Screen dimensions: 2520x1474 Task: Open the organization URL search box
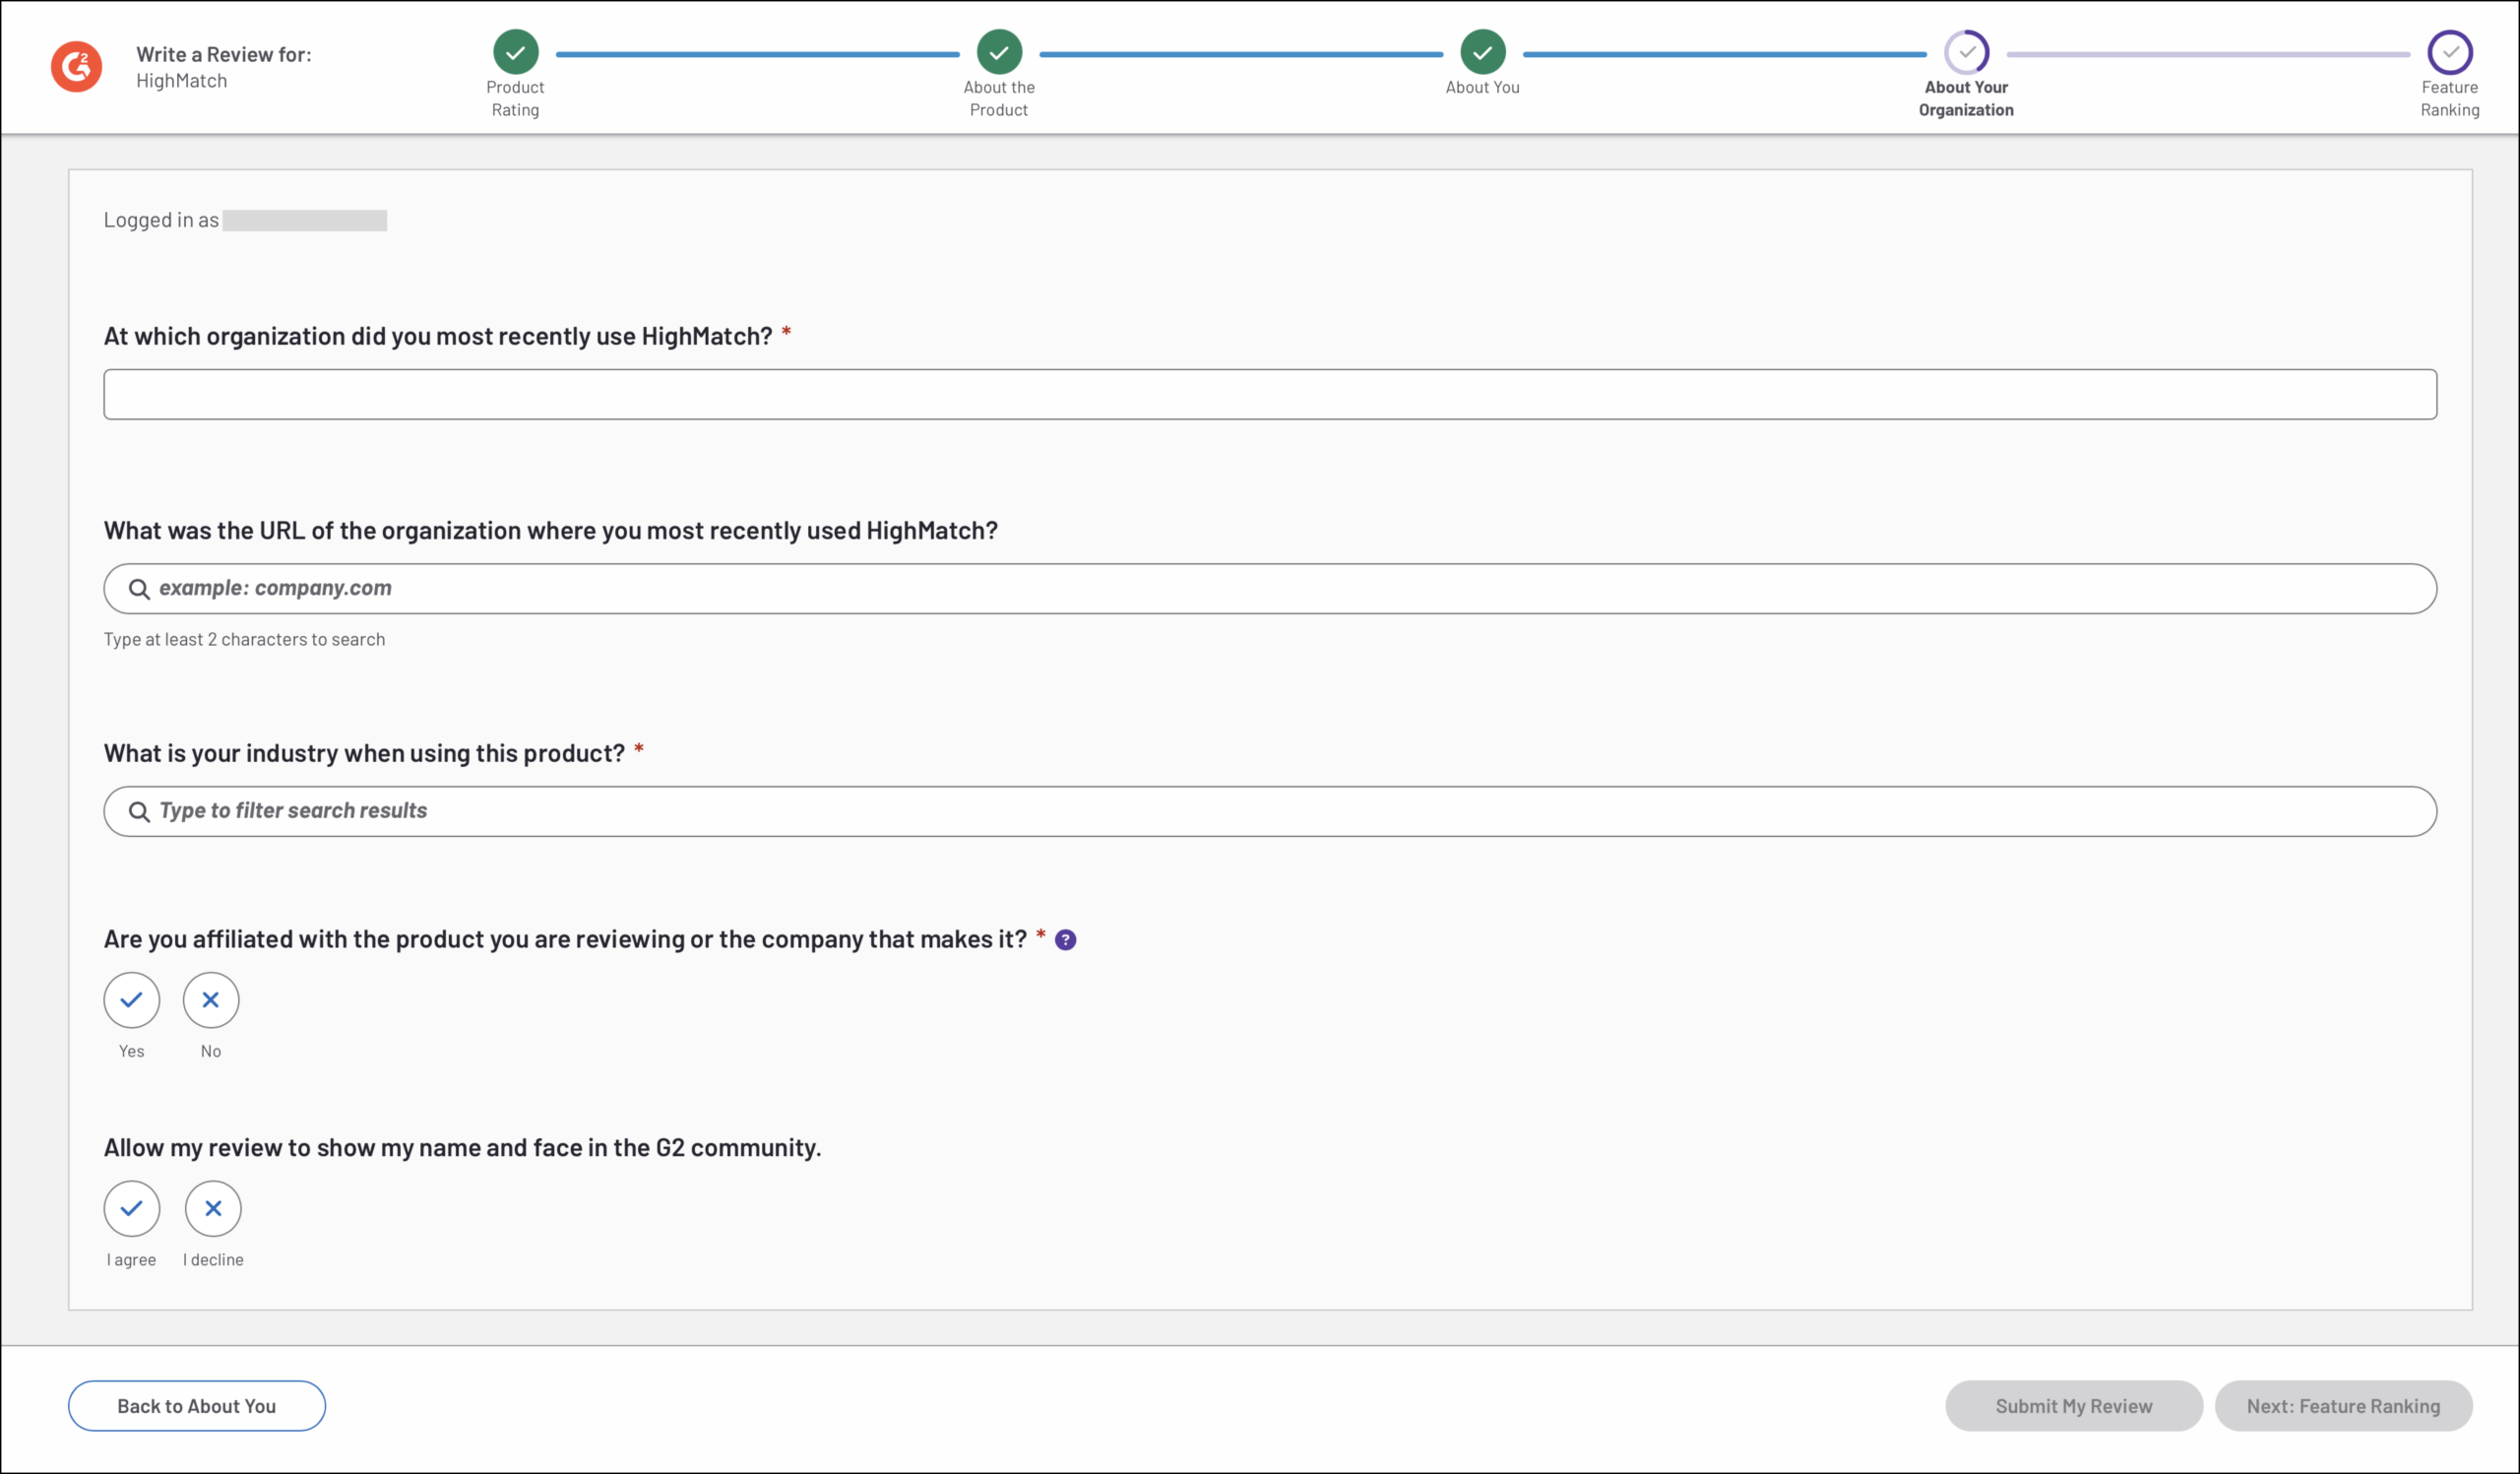1270,589
